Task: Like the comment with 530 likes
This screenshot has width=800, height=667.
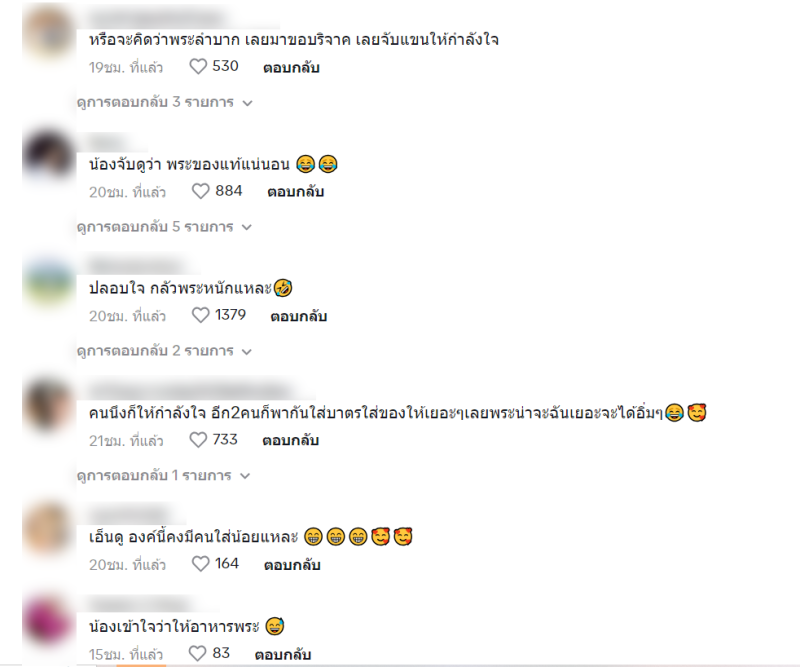Action: coord(198,67)
